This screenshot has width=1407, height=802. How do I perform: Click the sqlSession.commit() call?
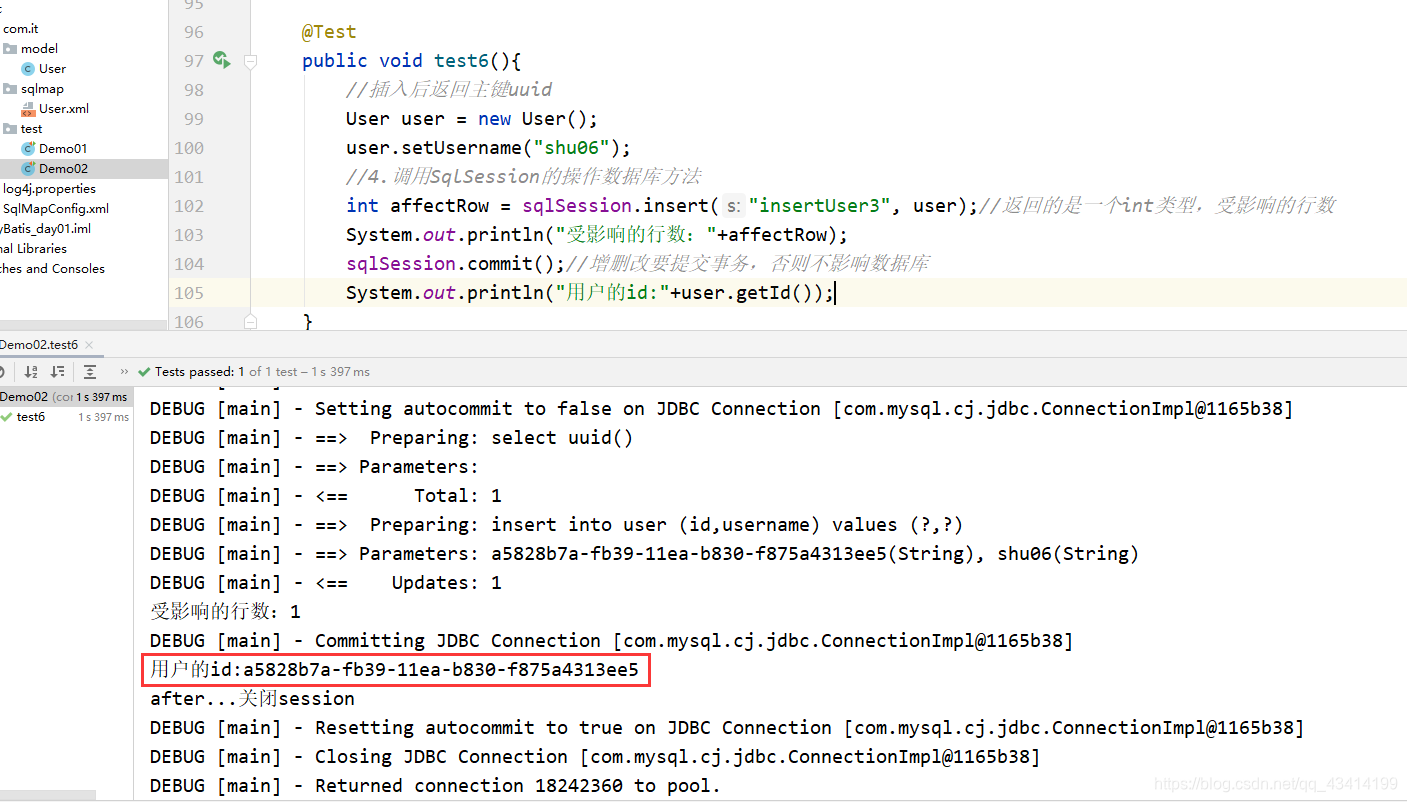[455, 264]
